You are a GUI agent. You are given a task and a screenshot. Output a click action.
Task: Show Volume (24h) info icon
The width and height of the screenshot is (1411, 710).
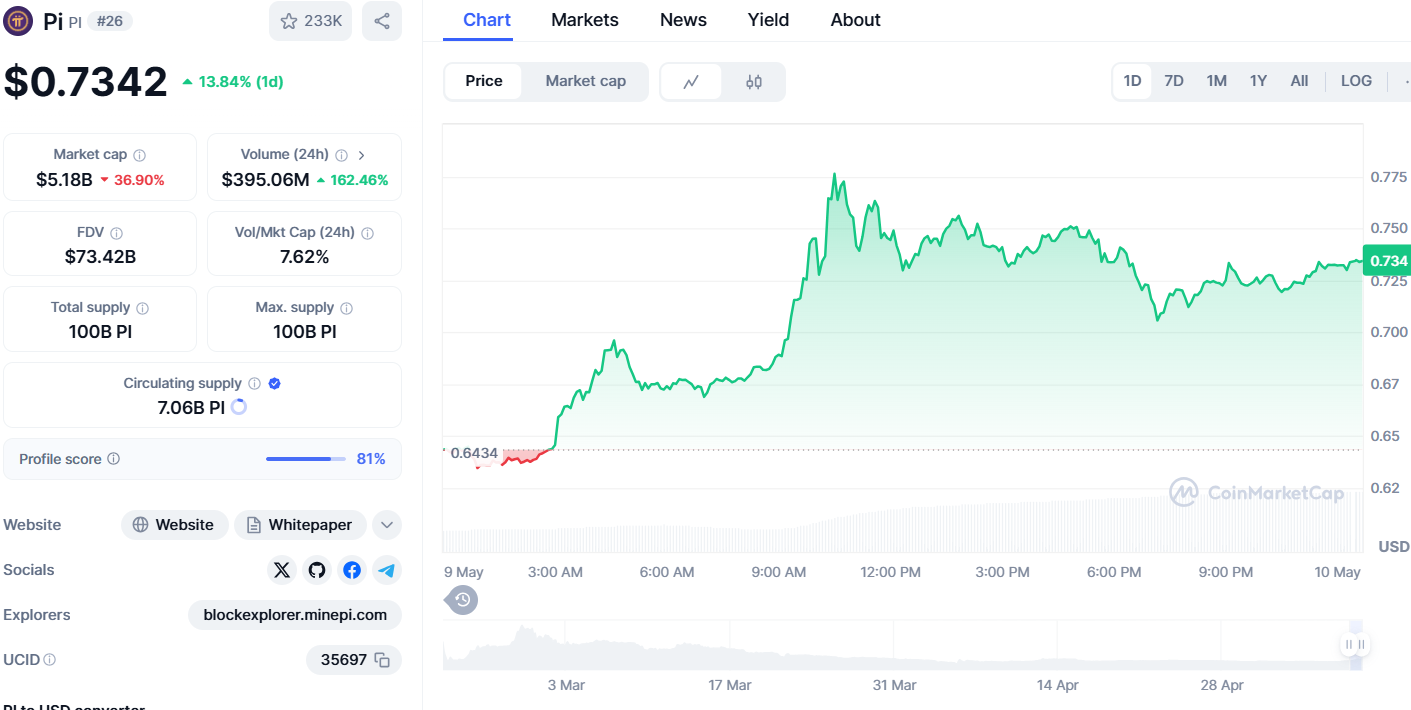342,155
